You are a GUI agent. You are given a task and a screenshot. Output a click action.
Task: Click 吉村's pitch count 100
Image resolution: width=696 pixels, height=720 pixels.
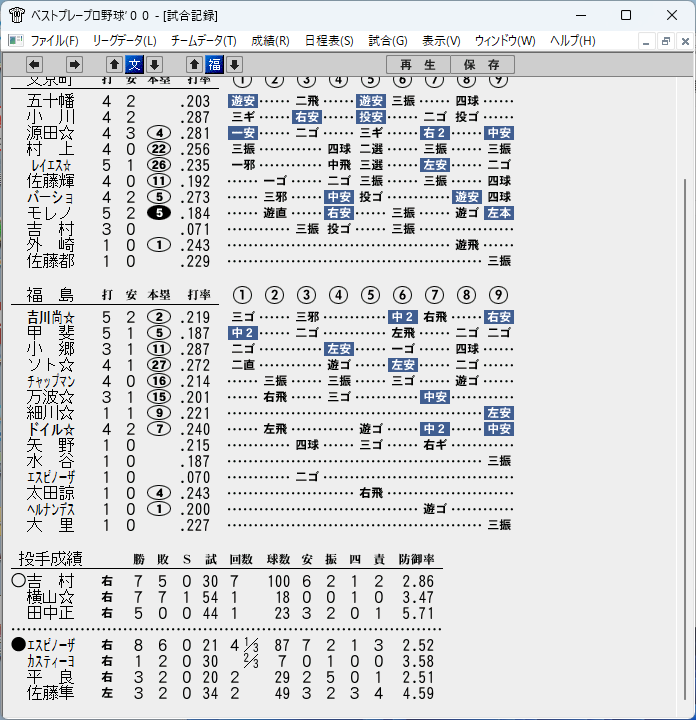tap(279, 581)
